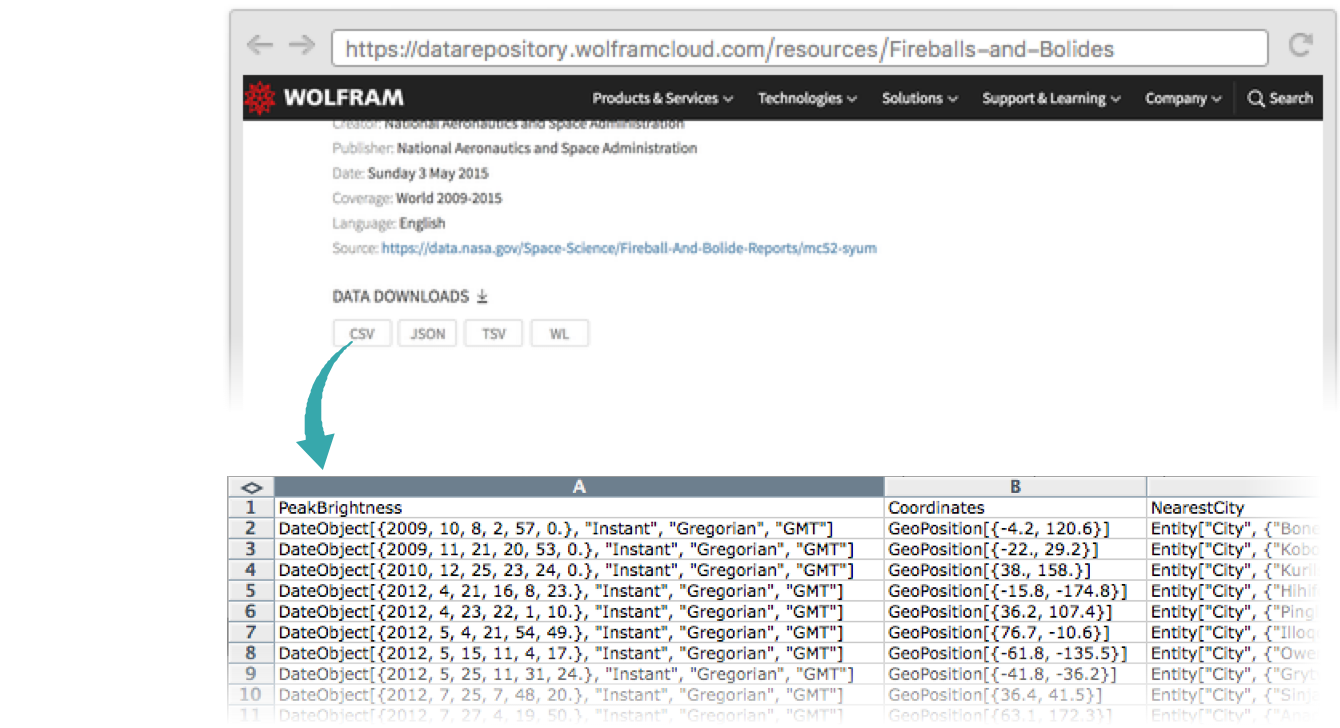Open the data.nasa.gov source link
This screenshot has width=1340, height=728.
point(629,248)
